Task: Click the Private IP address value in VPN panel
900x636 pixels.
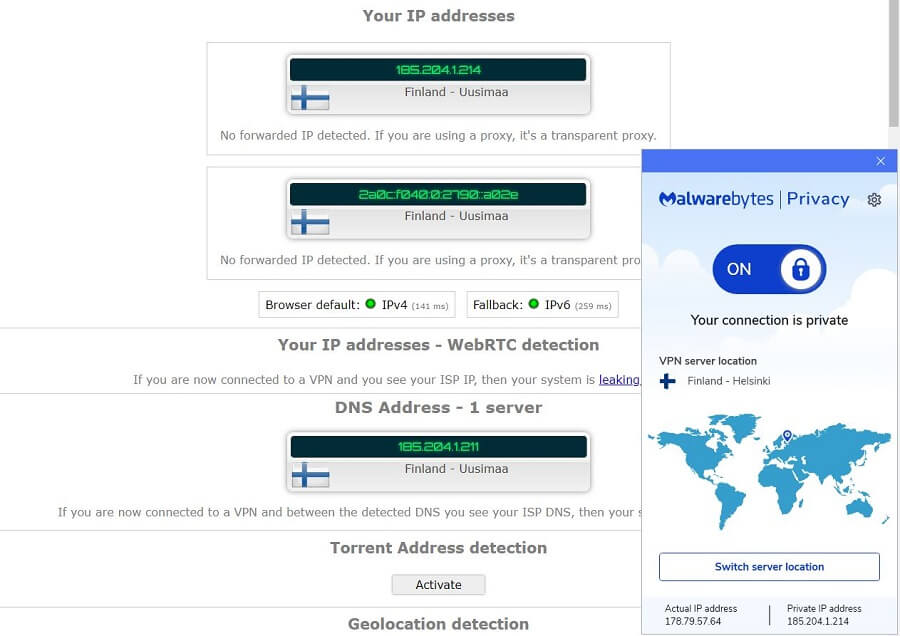Action: [x=818, y=621]
